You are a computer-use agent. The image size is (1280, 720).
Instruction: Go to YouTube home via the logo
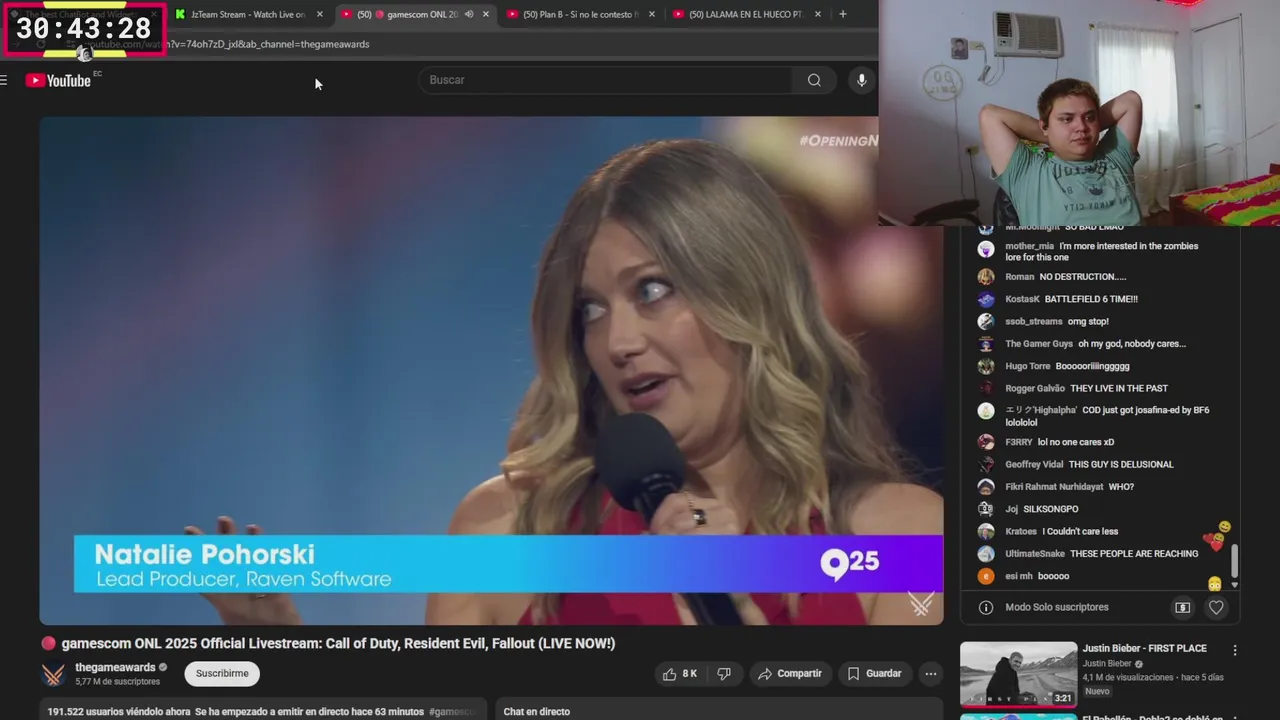(58, 80)
